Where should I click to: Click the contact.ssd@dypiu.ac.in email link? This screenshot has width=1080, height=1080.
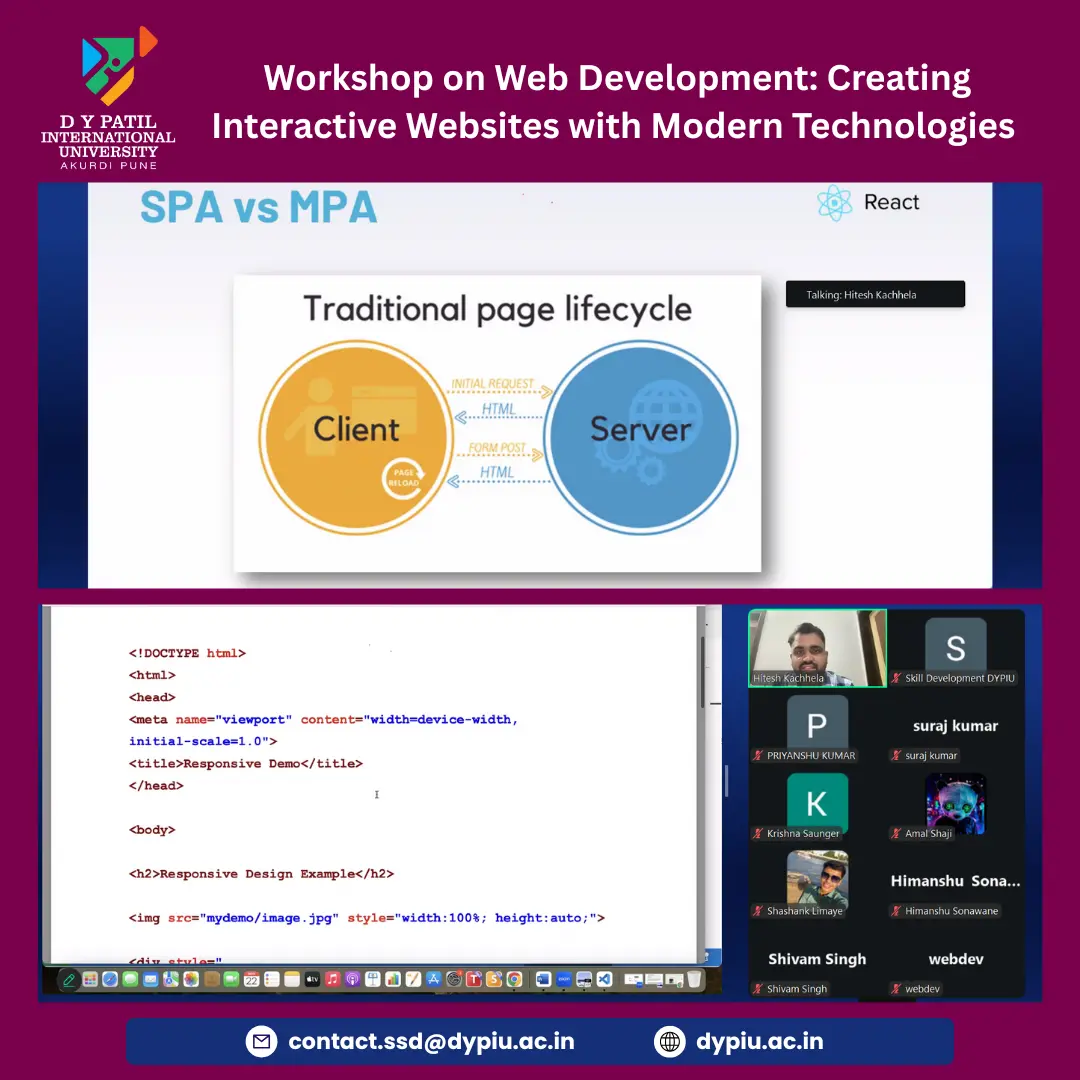pyautogui.click(x=430, y=1041)
